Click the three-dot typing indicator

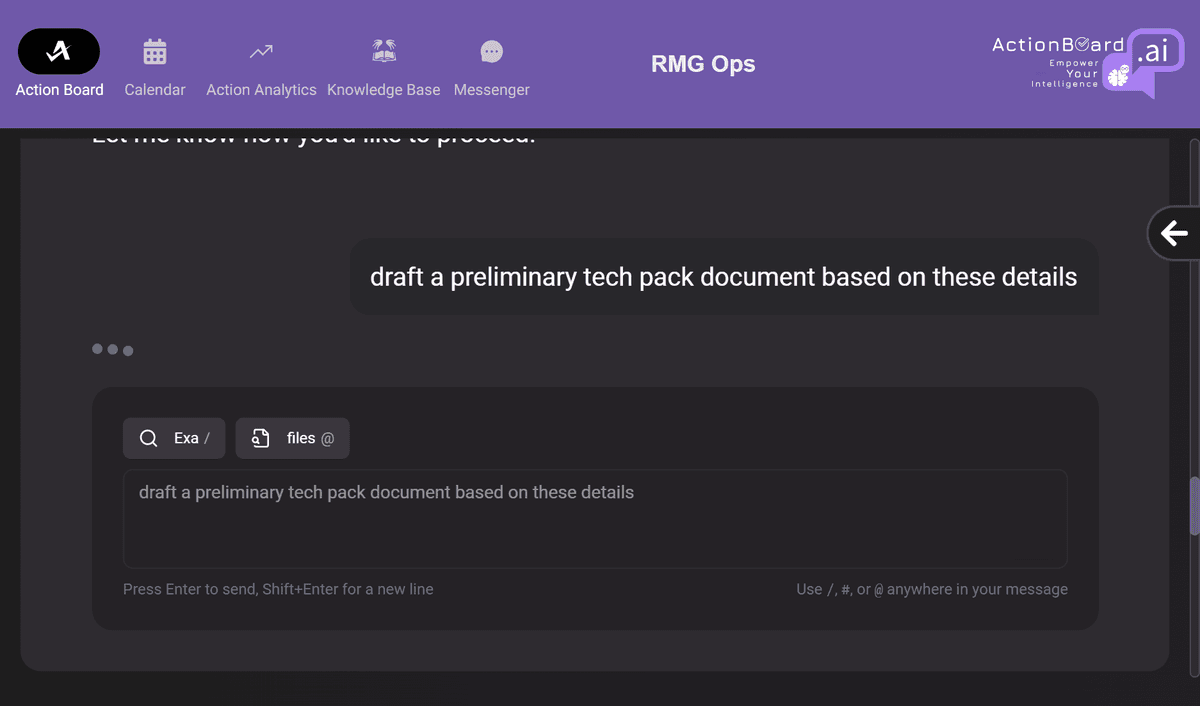pos(112,350)
